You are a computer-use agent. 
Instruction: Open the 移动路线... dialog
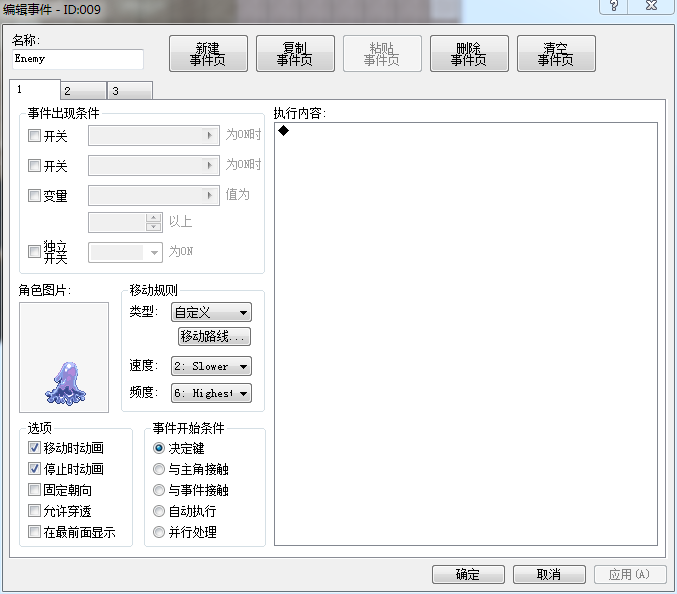pos(214,336)
